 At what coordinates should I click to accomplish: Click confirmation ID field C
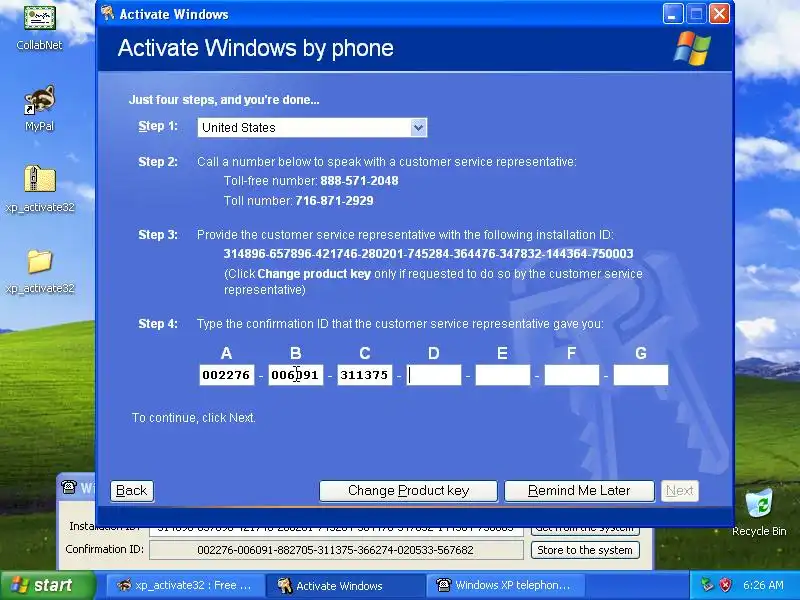(364, 375)
